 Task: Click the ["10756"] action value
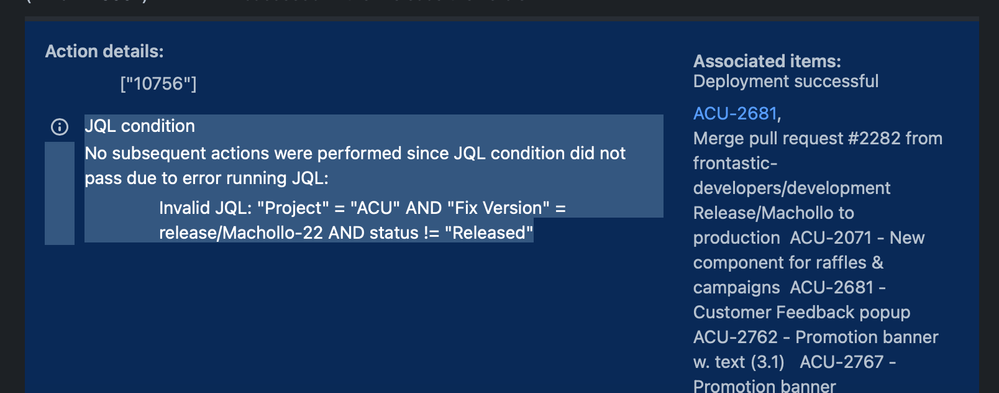click(x=159, y=83)
